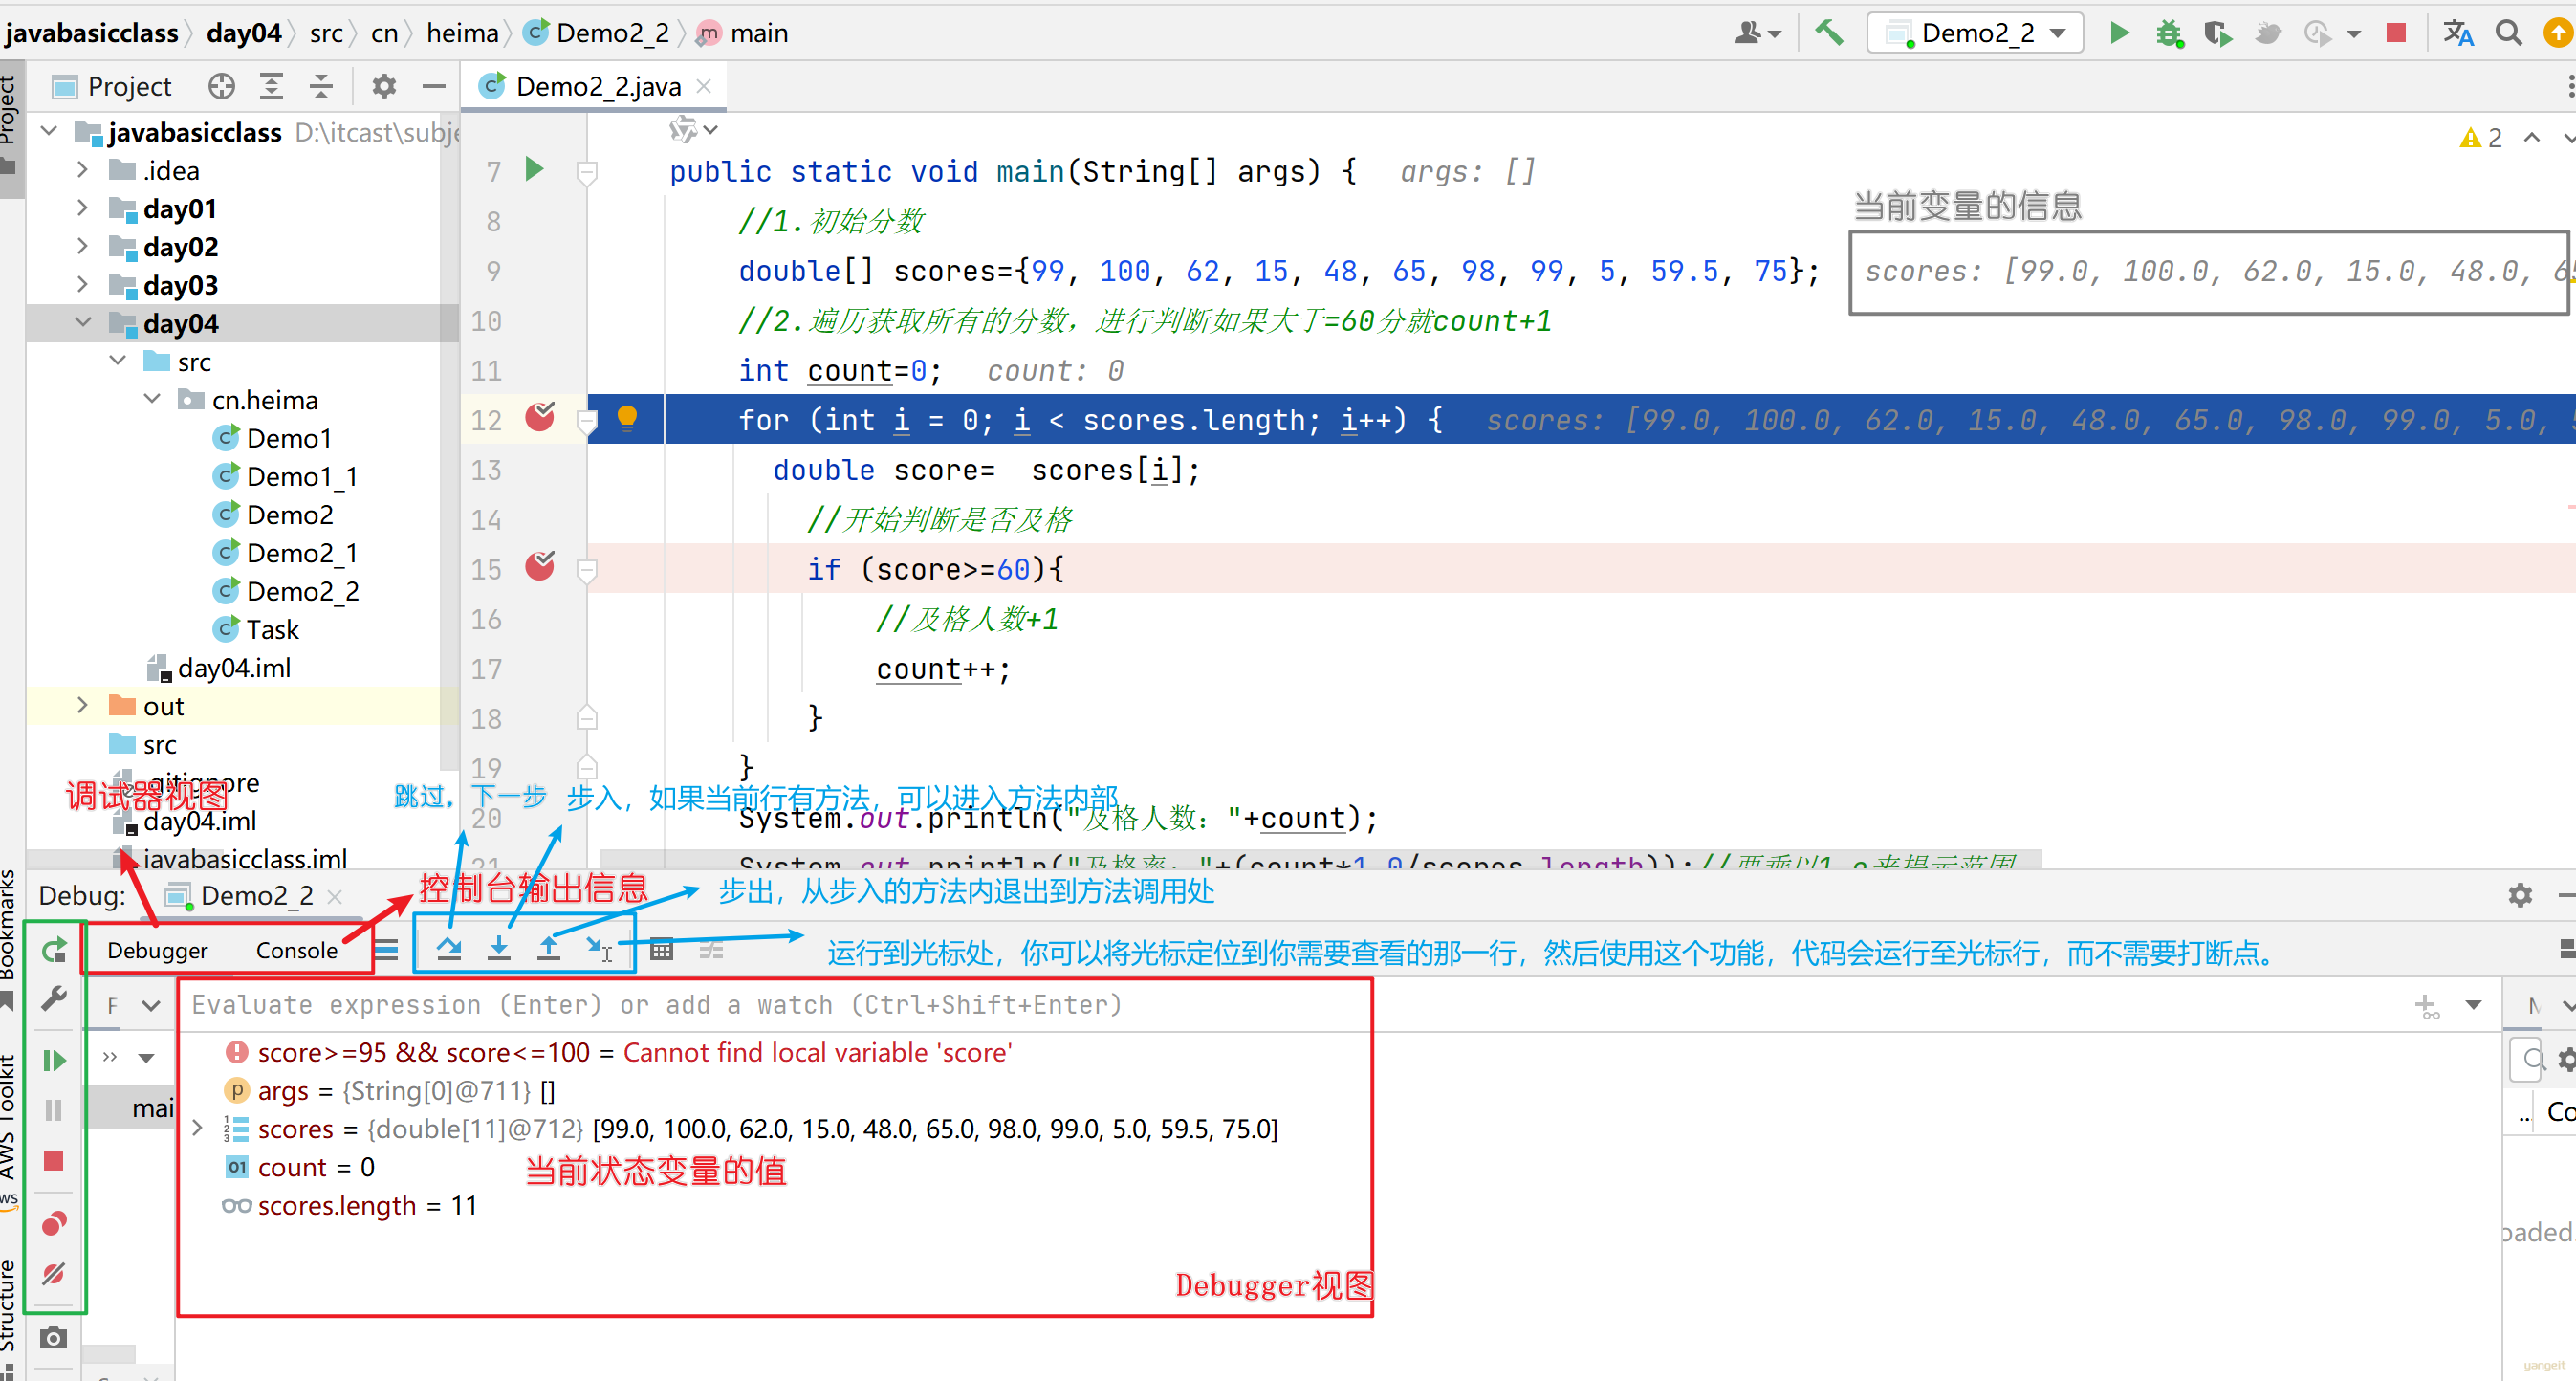Image resolution: width=2576 pixels, height=1381 pixels.
Task: Open Project panel gear options
Action: 384,87
